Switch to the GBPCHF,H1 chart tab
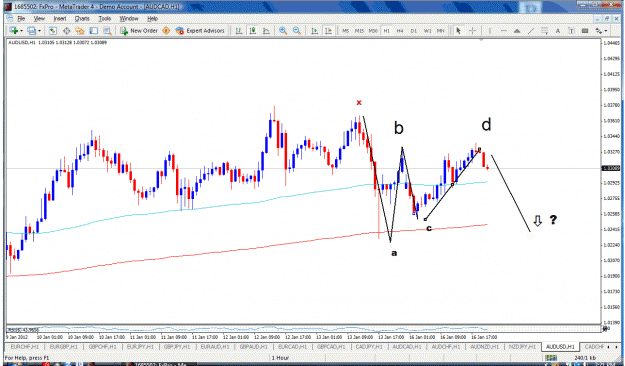 [102, 347]
